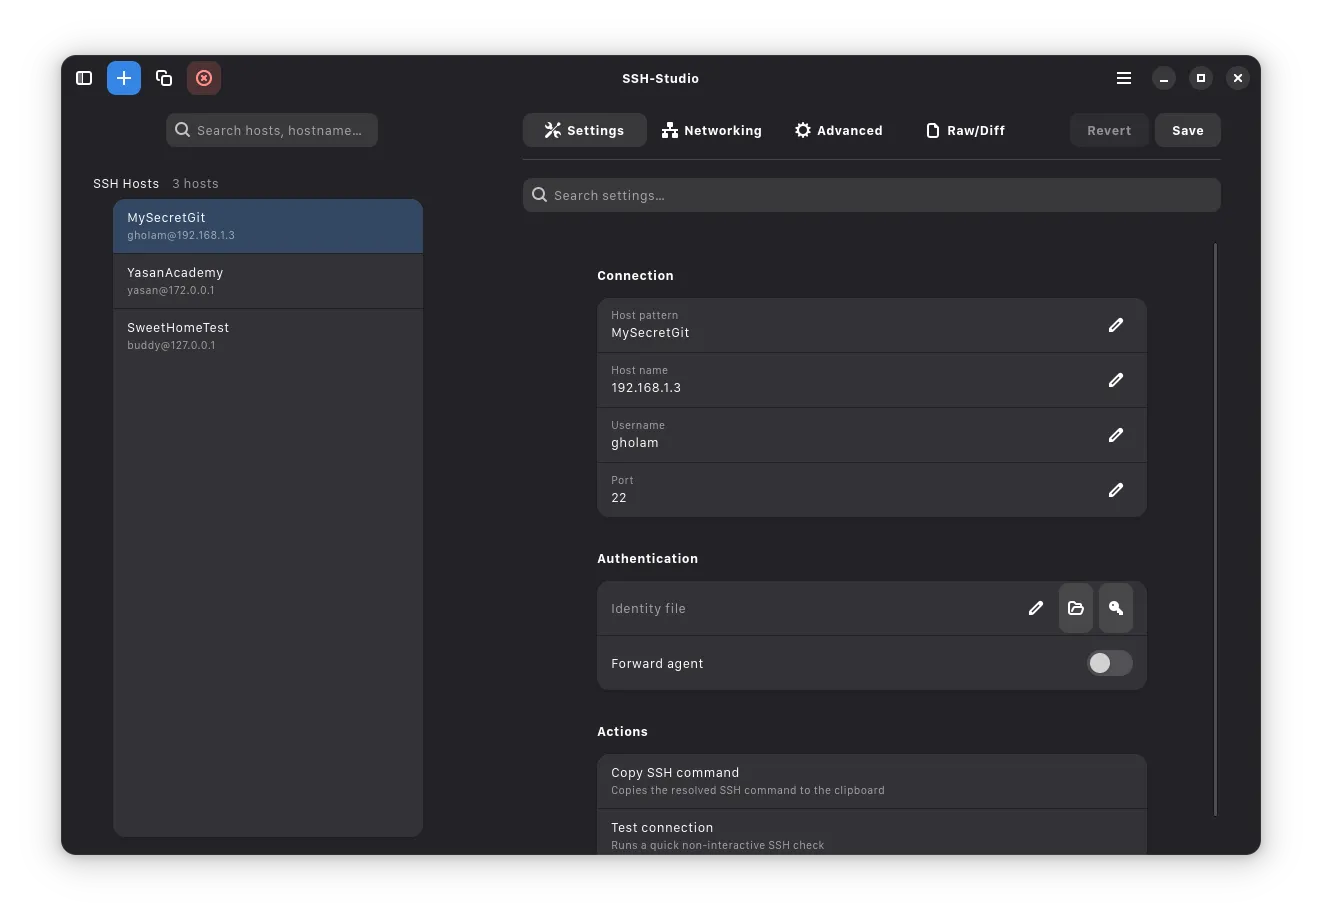Enable the Forward agent switch
The width and height of the screenshot is (1322, 922).
[1109, 663]
